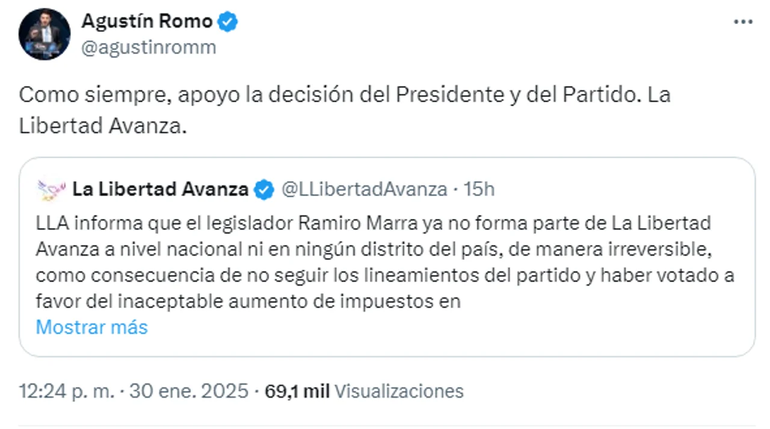The height and width of the screenshot is (429, 770).
Task: Expand the quoted post with Mostrar más
Action: coord(91,326)
